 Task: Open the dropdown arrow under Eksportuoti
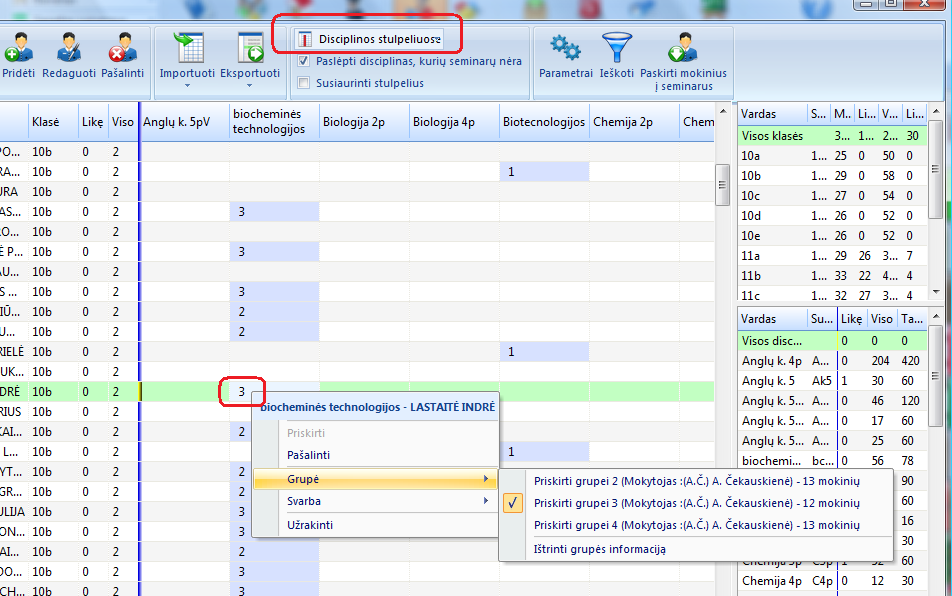[x=249, y=87]
